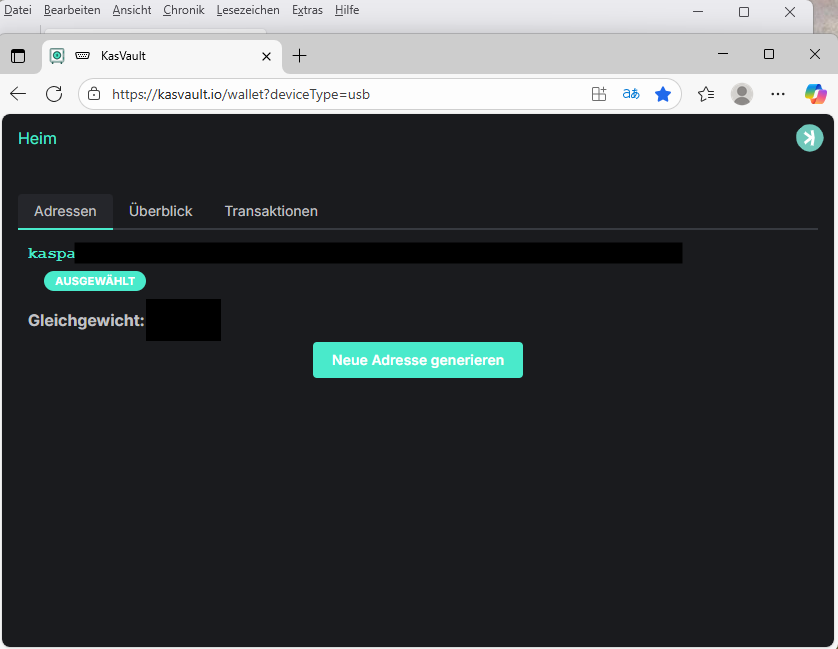Open the translate page icon
838x649 pixels.
pyautogui.click(x=631, y=94)
